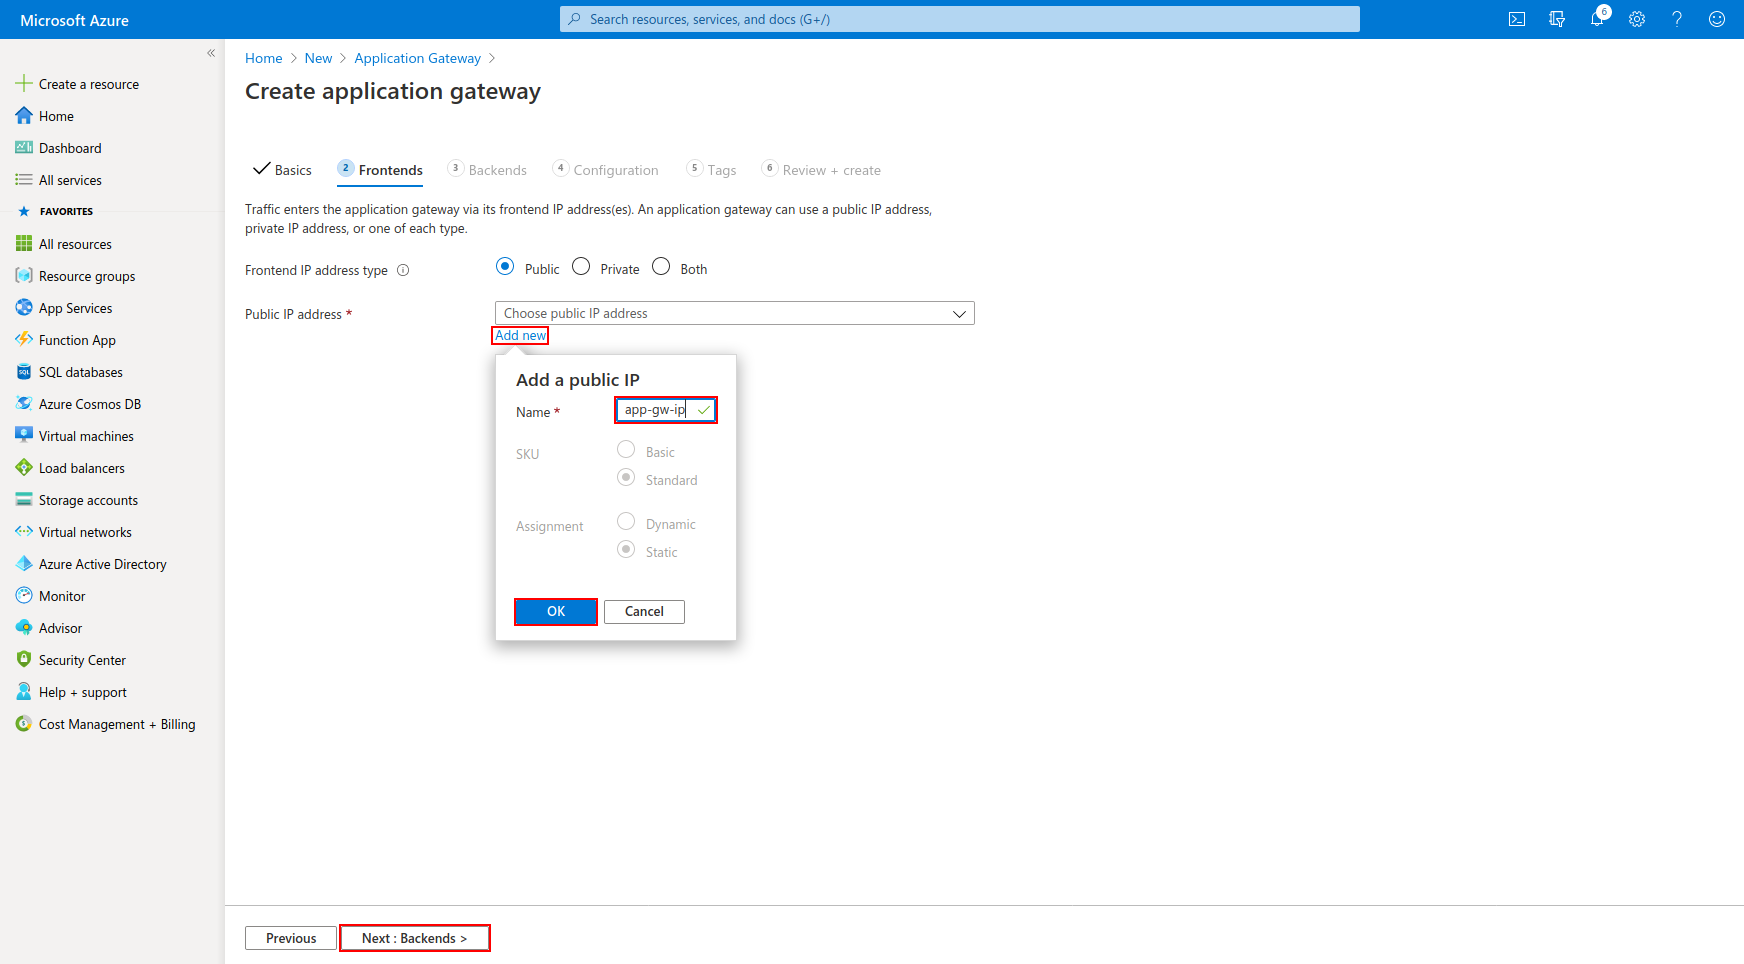Click Microsoft Azure portal title
Viewport: 1744px width, 964px height.
[75, 20]
